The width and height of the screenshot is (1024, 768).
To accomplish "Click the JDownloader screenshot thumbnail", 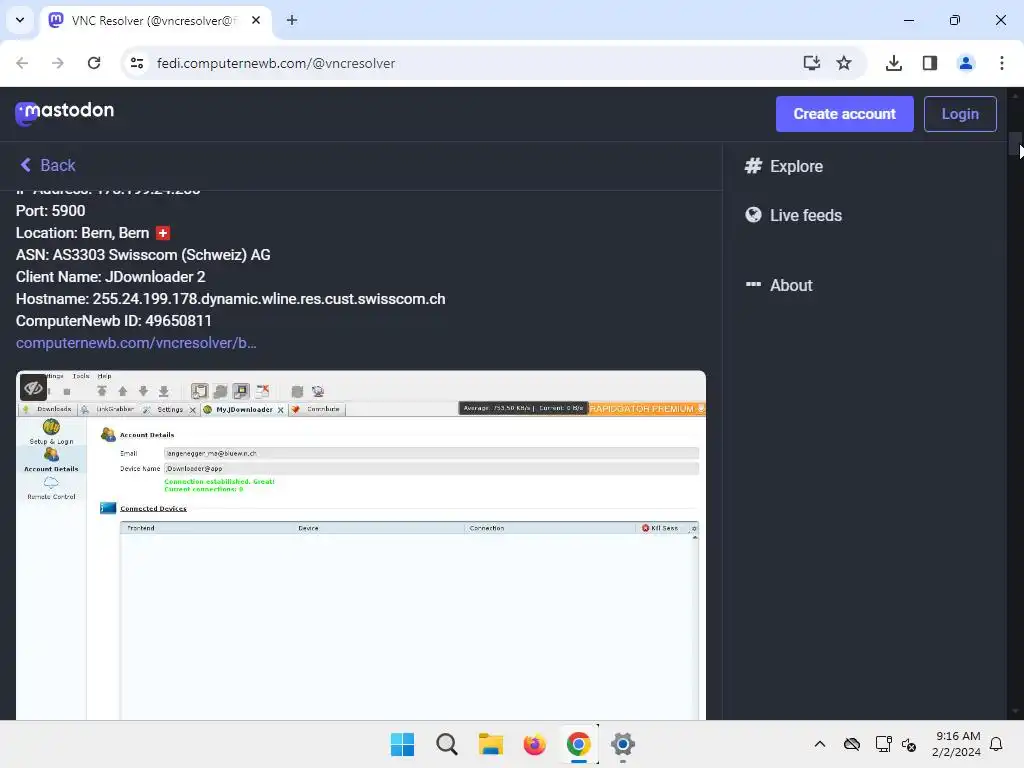I will [360, 545].
